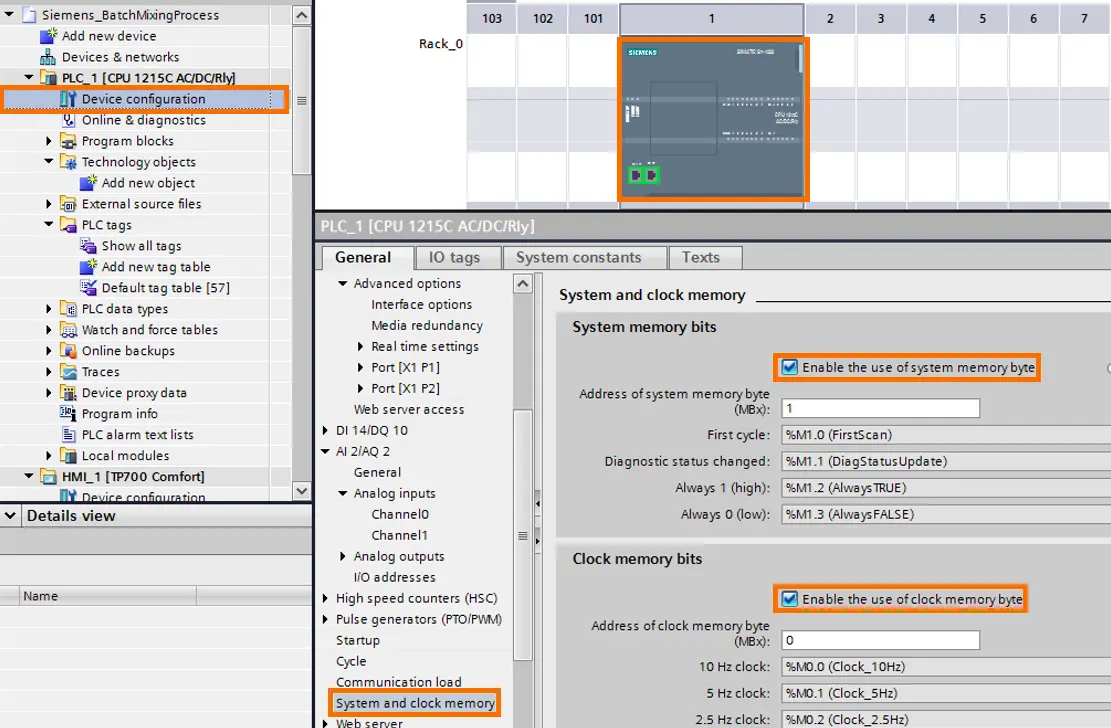Viewport: 1111px width, 728px height.
Task: Collapse the PLC_1 device tree node
Action: coord(28,77)
